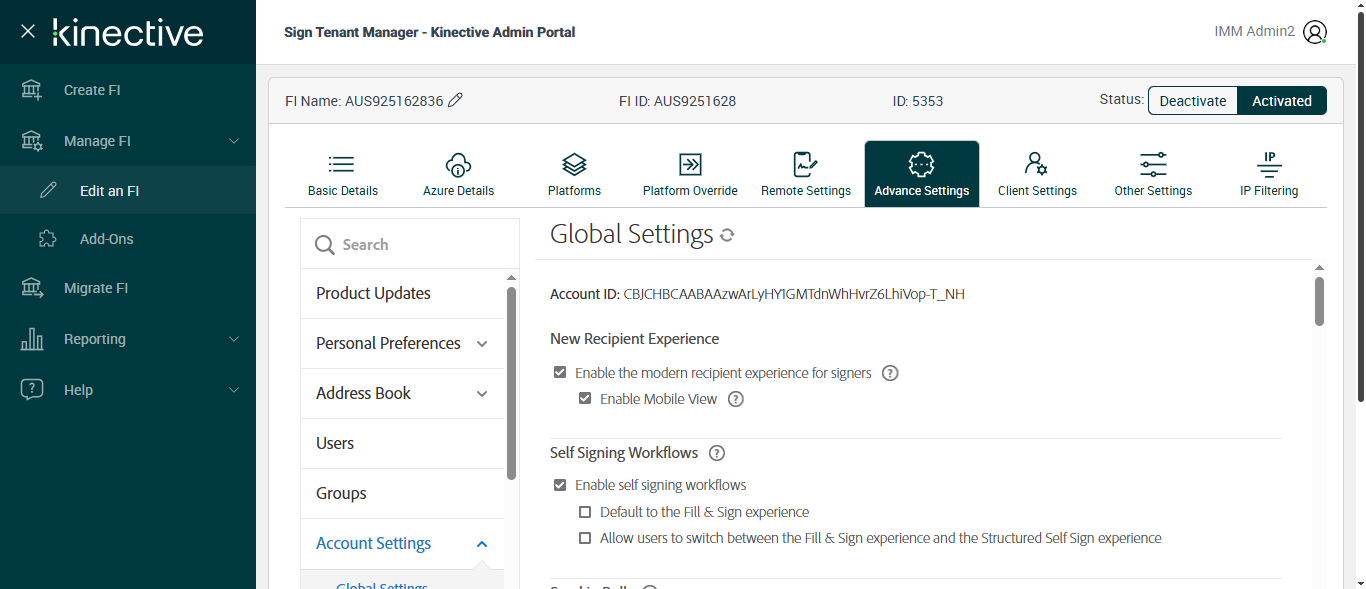This screenshot has width=1366, height=589.
Task: Expand the Reporting menu in sidebar
Action: 234,339
